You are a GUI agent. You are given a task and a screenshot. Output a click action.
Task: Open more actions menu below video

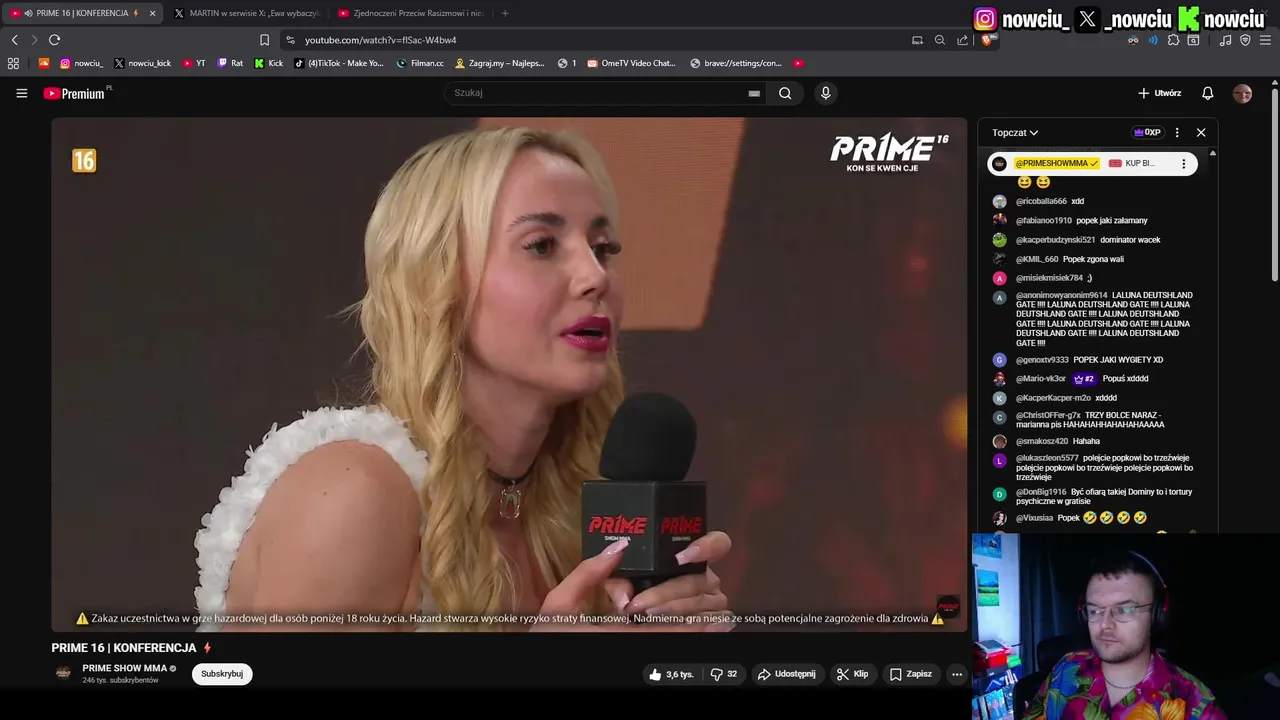coord(957,674)
